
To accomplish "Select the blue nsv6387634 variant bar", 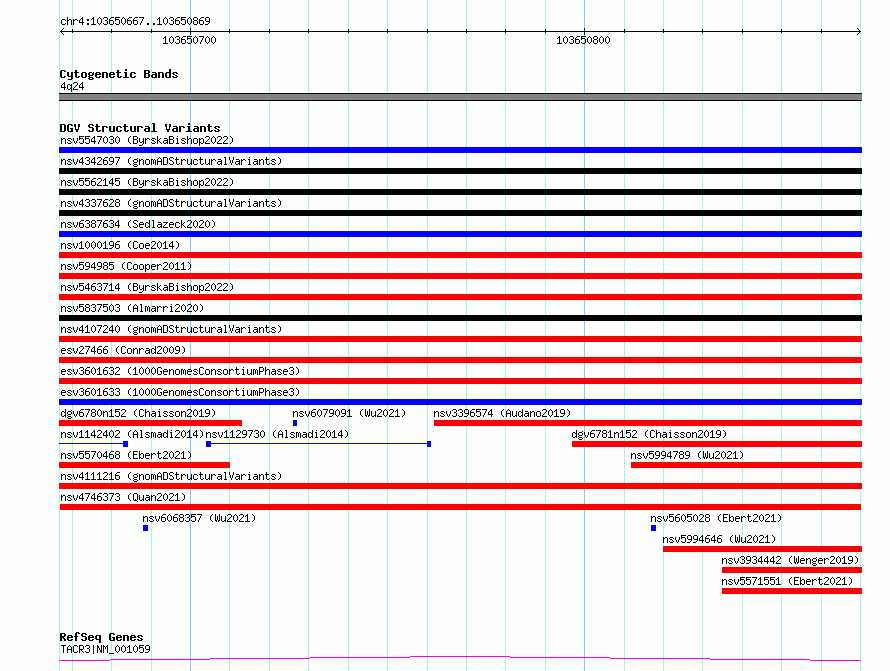I will 460,234.
